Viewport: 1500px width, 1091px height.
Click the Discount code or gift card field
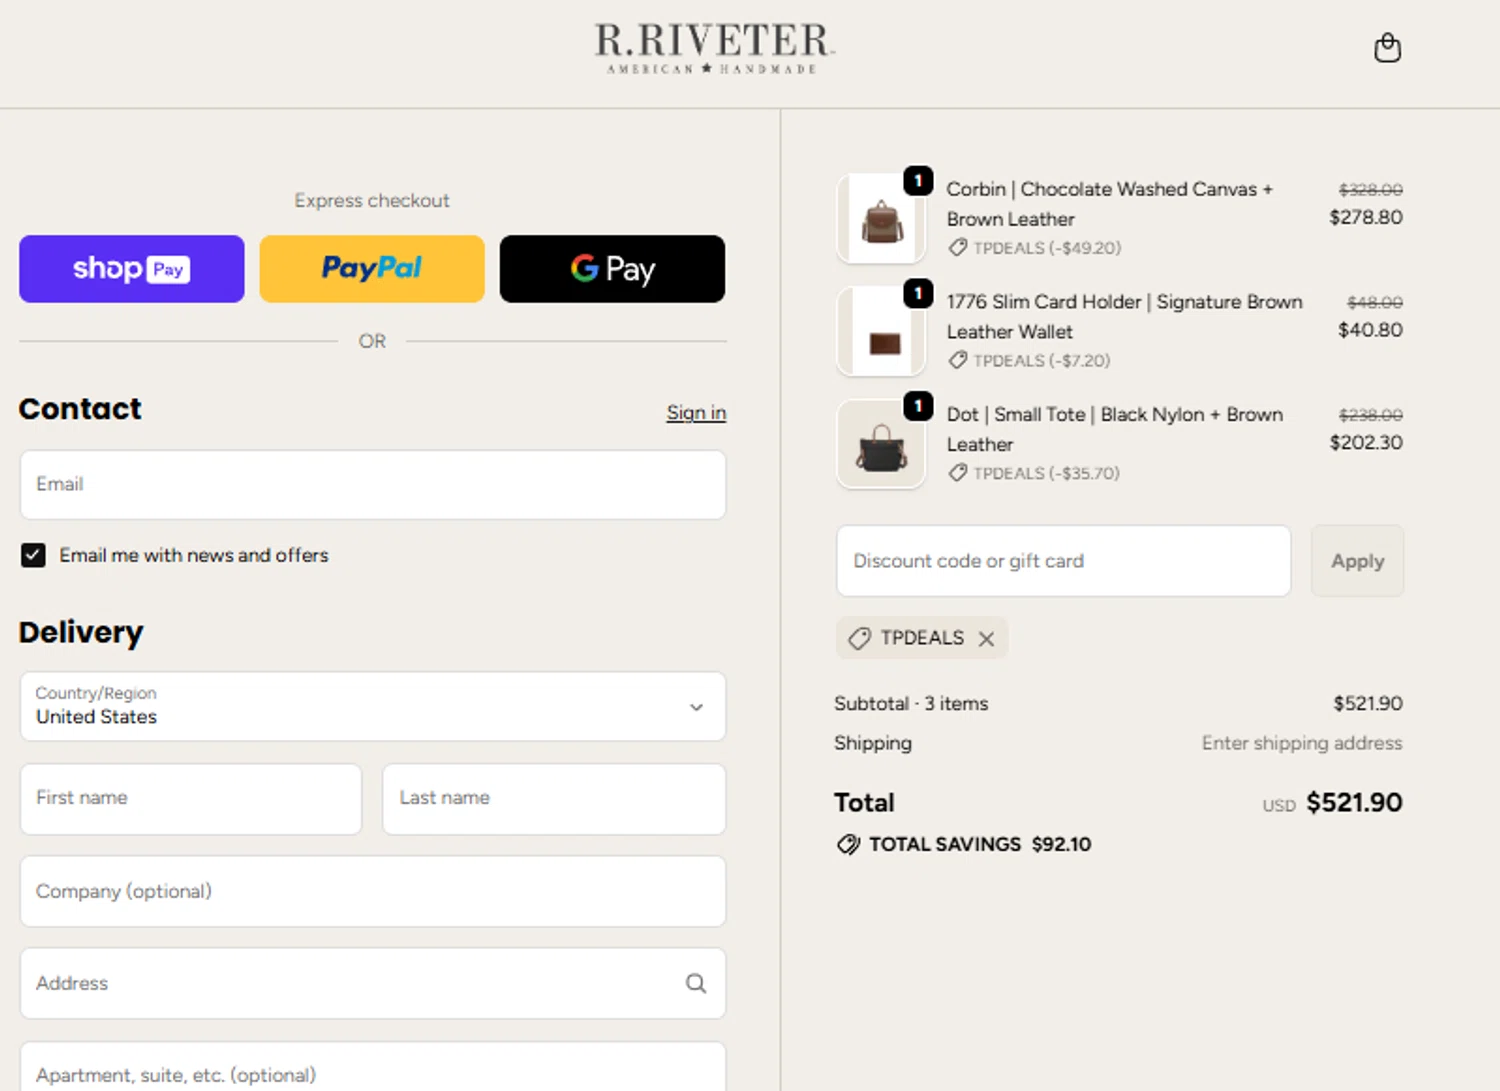1064,561
